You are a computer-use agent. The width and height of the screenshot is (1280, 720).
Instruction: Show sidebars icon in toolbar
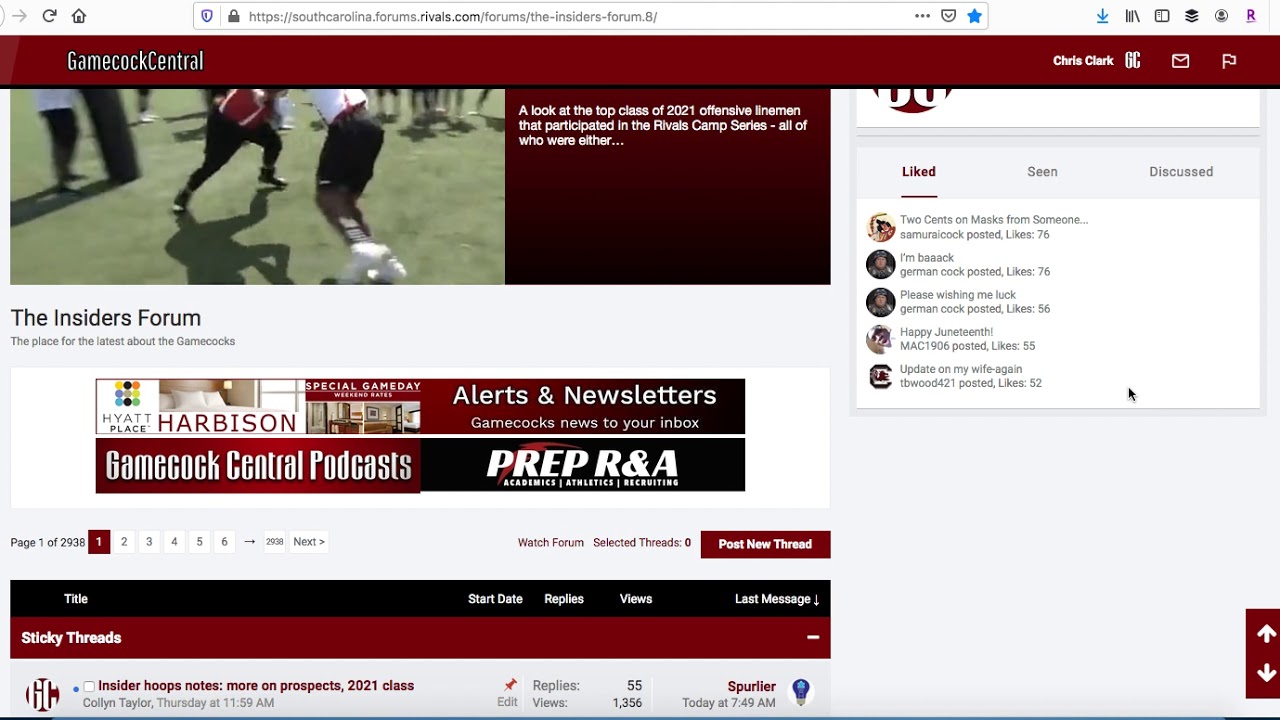click(x=1162, y=16)
